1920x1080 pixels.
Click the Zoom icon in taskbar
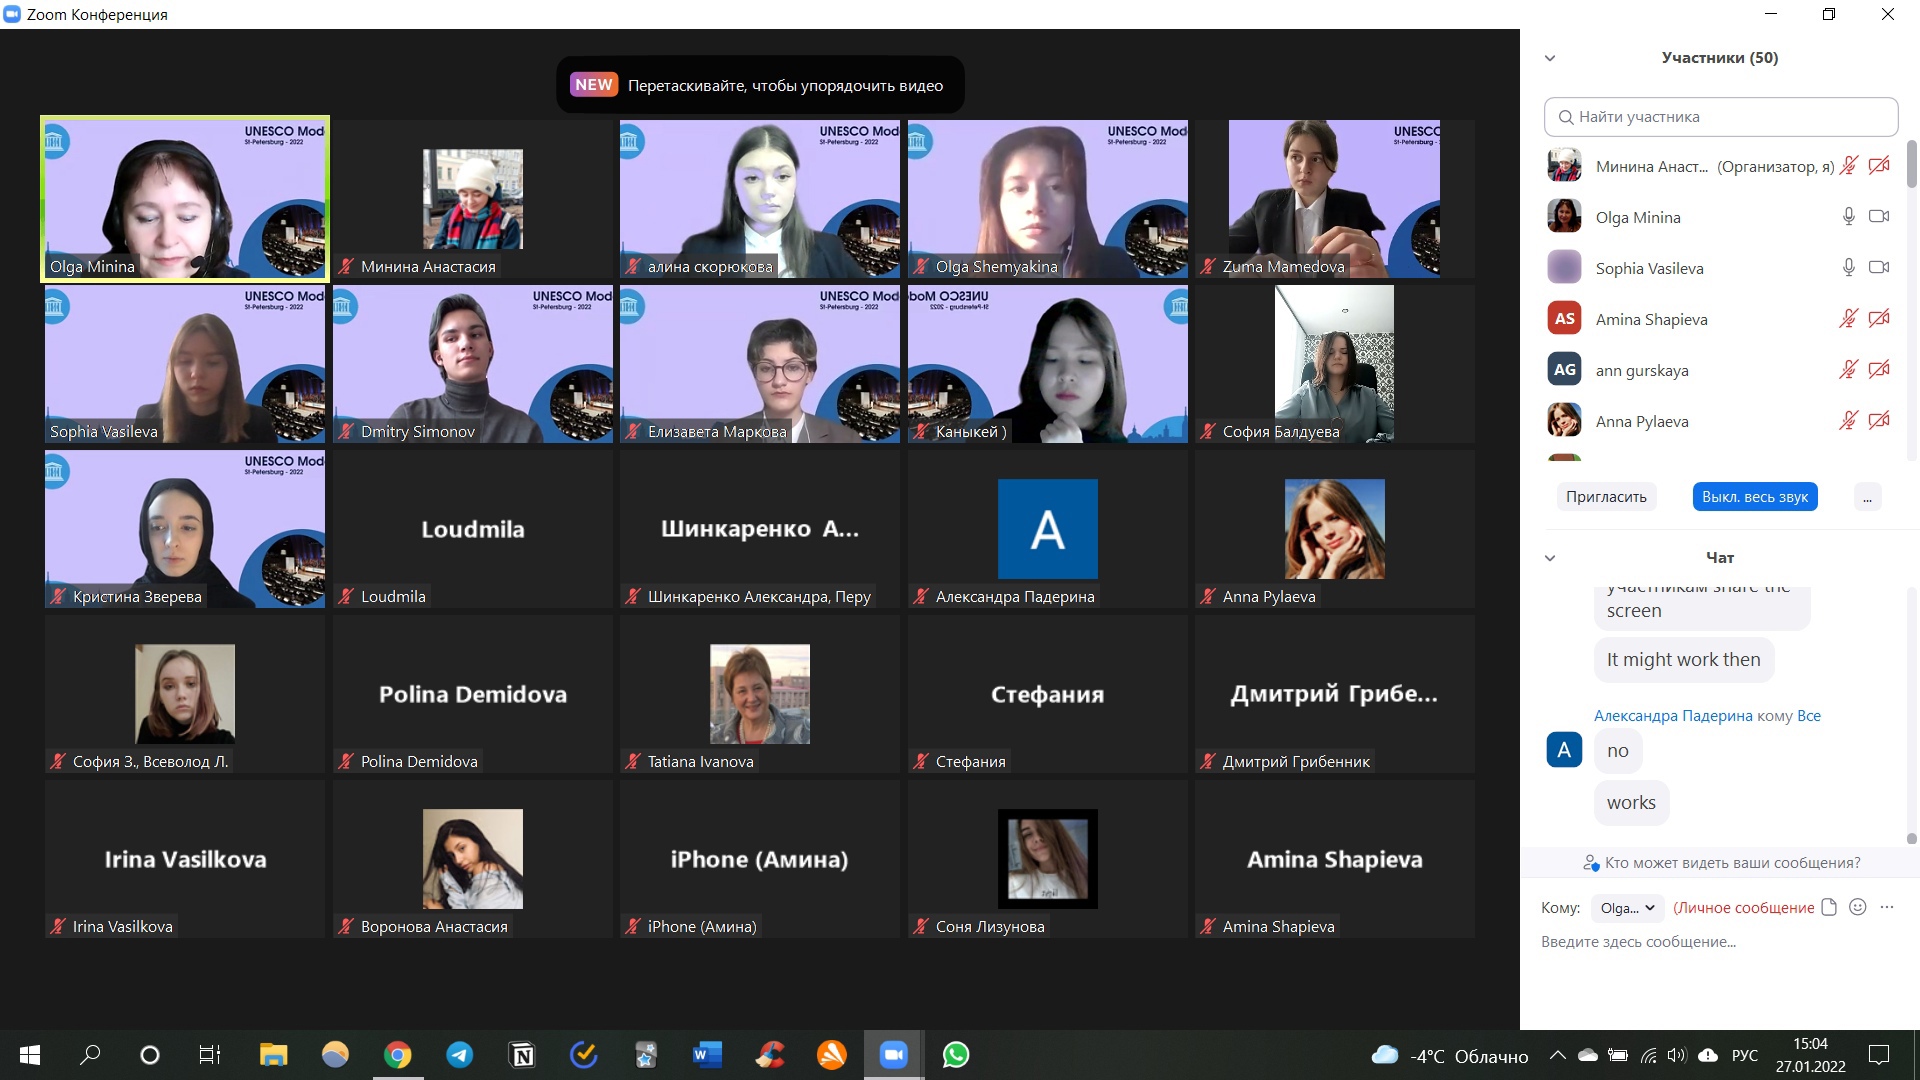coord(893,1055)
